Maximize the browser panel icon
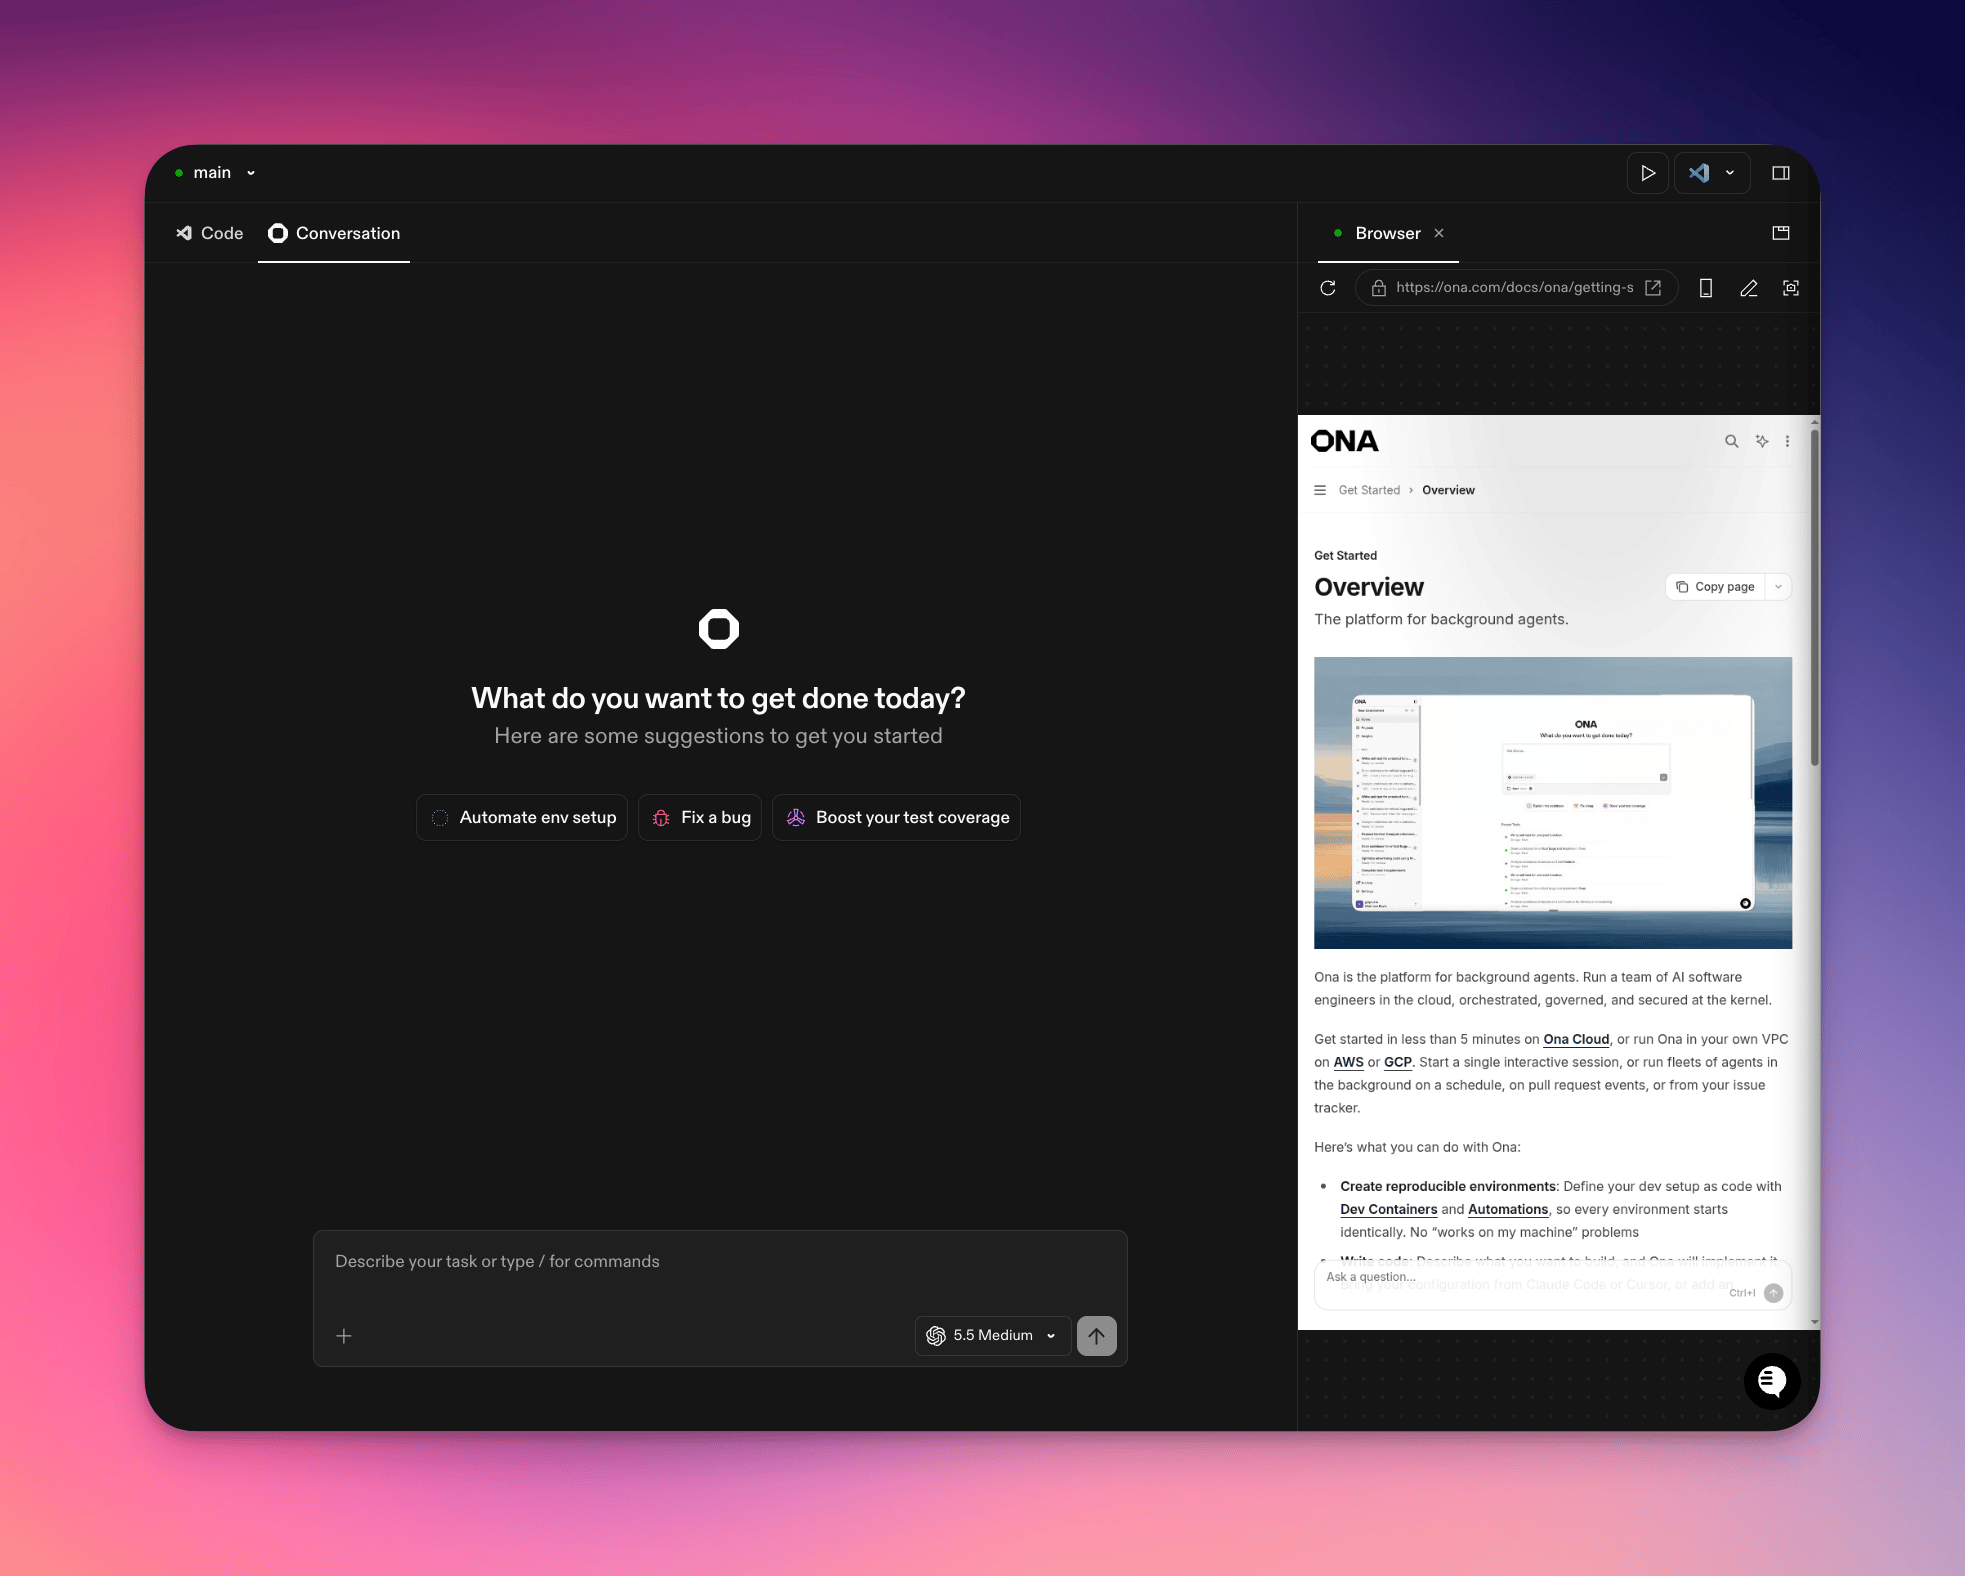Viewport: 1965px width, 1576px height. pos(1781,233)
